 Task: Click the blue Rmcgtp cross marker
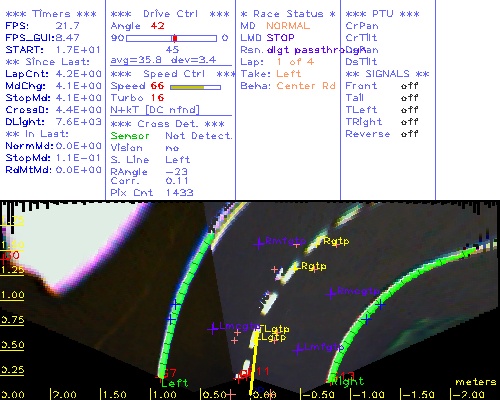tap(331, 294)
